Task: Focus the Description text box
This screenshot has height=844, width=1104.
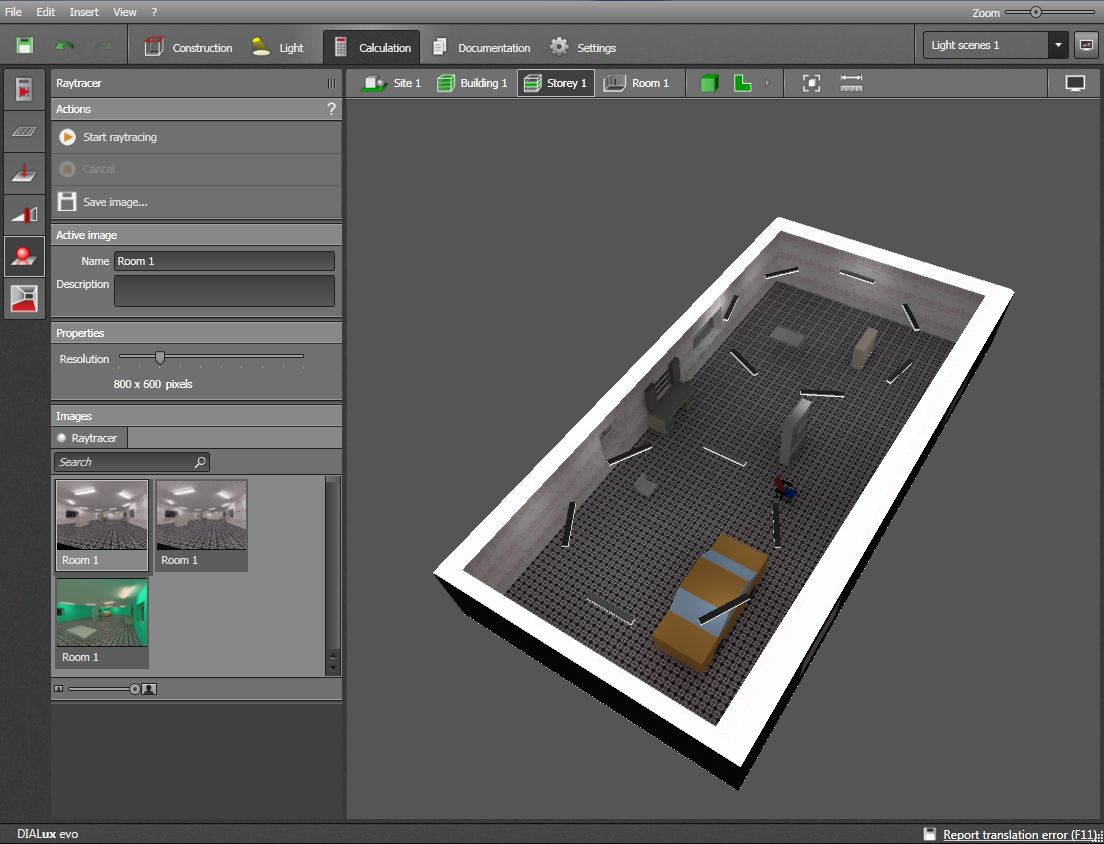Action: (225, 291)
